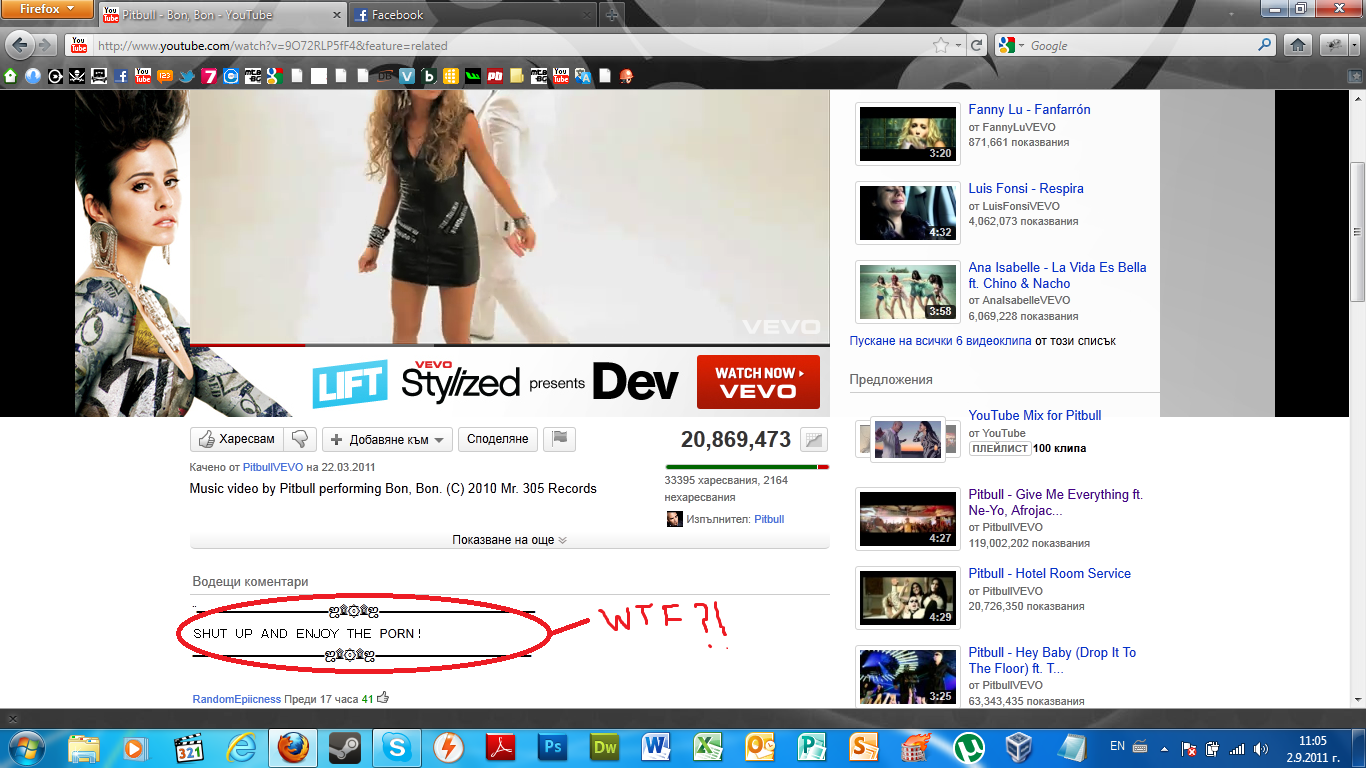Viewport: 1366px width, 768px height.
Task: Expand description with Показване на още
Action: point(510,540)
